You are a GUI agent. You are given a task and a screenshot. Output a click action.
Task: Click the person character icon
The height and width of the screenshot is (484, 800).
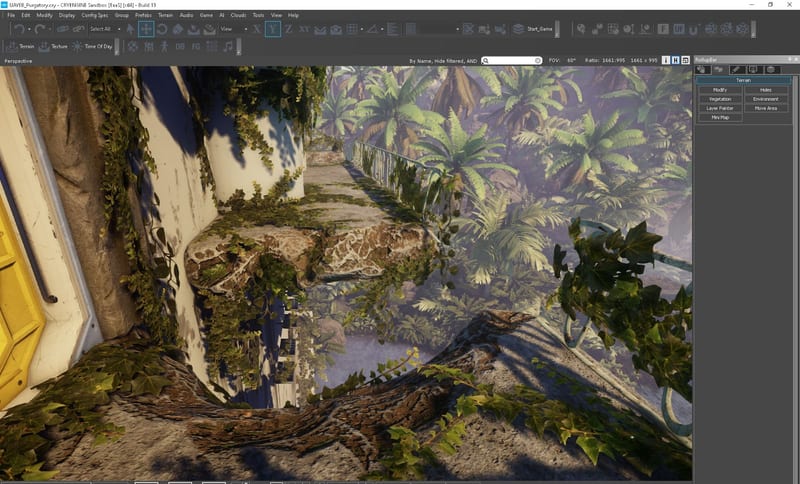(x=164, y=46)
